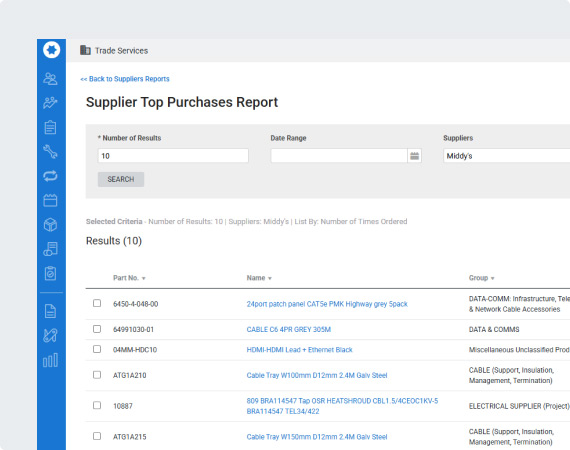Viewport: 570px width, 450px height.
Task: Click the Date Range input field
Action: (339, 156)
